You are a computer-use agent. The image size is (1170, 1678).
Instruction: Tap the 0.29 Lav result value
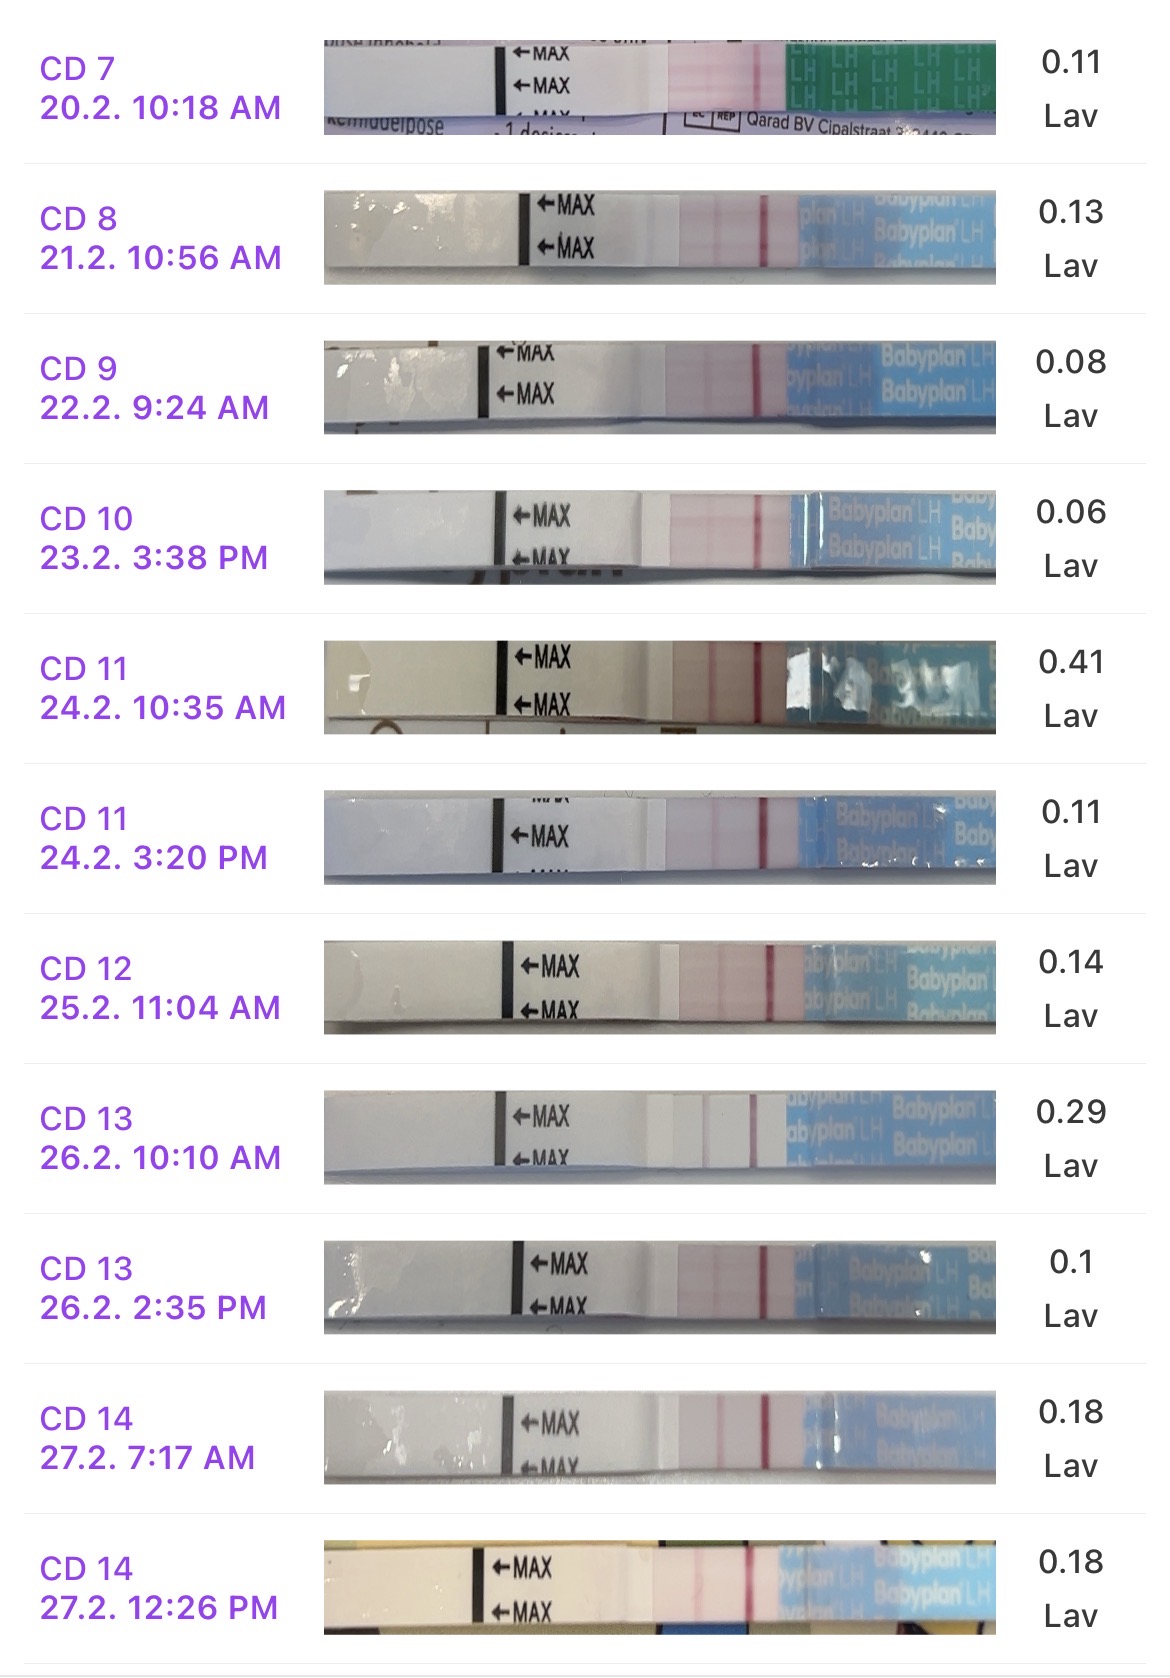1071,1138
